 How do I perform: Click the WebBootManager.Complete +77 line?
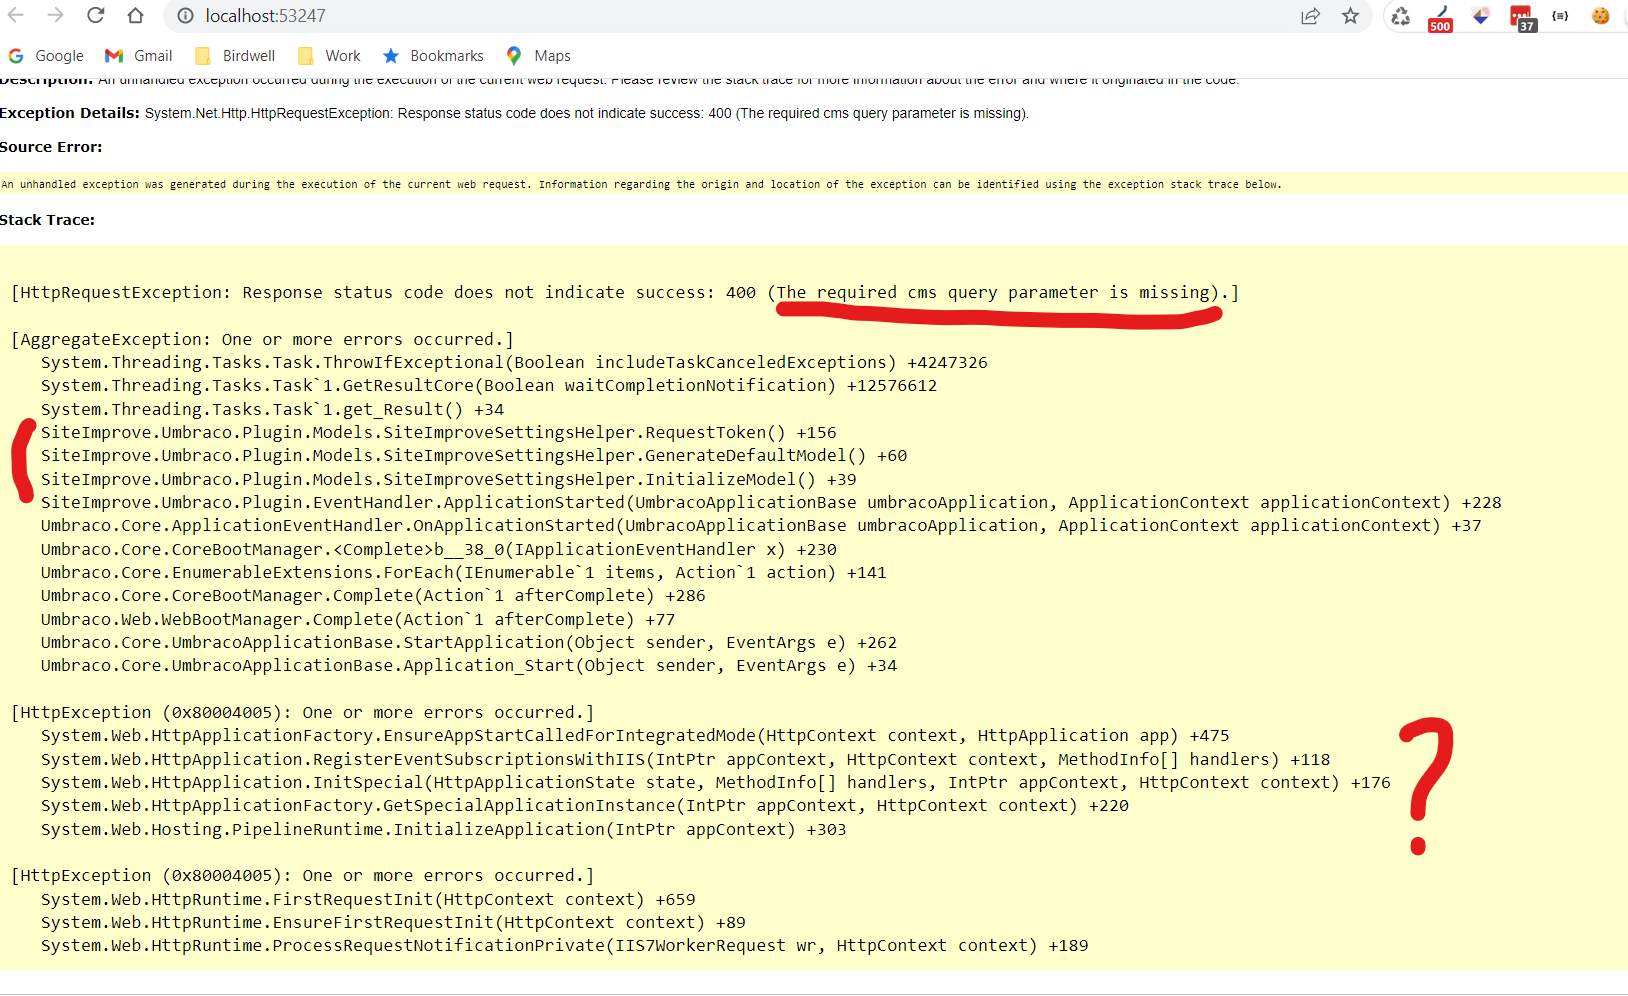click(358, 619)
